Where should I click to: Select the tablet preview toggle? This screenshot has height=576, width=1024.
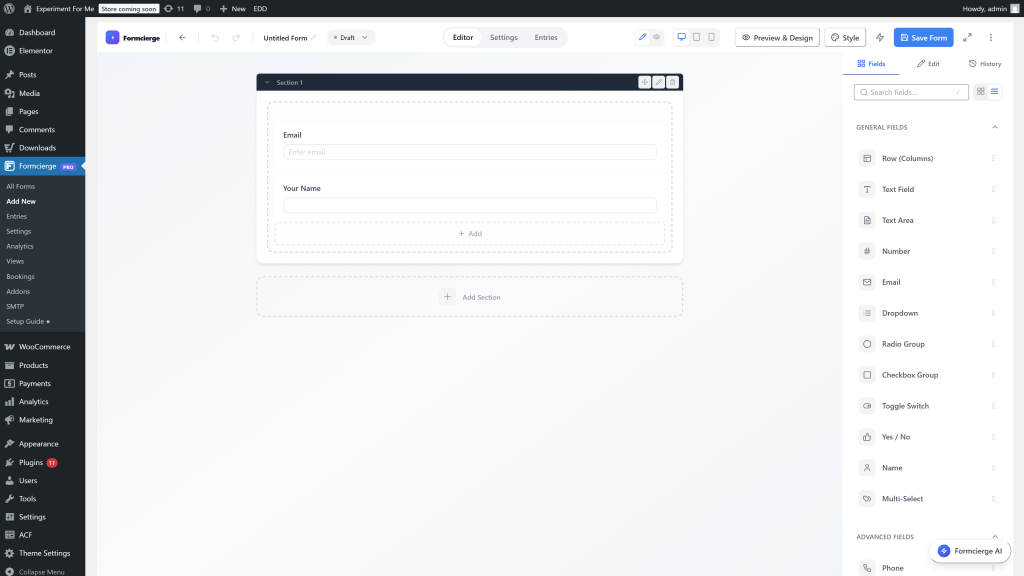[696, 37]
